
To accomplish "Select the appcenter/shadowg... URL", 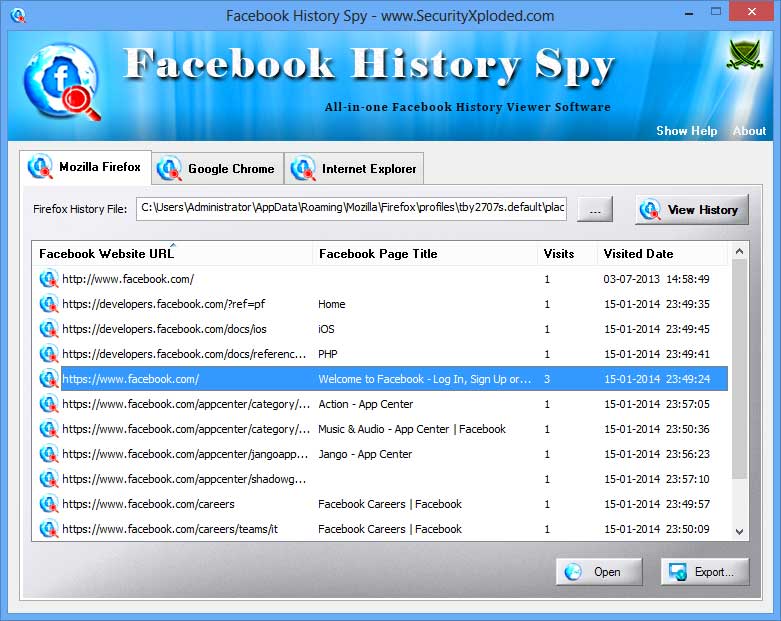I will tap(184, 479).
